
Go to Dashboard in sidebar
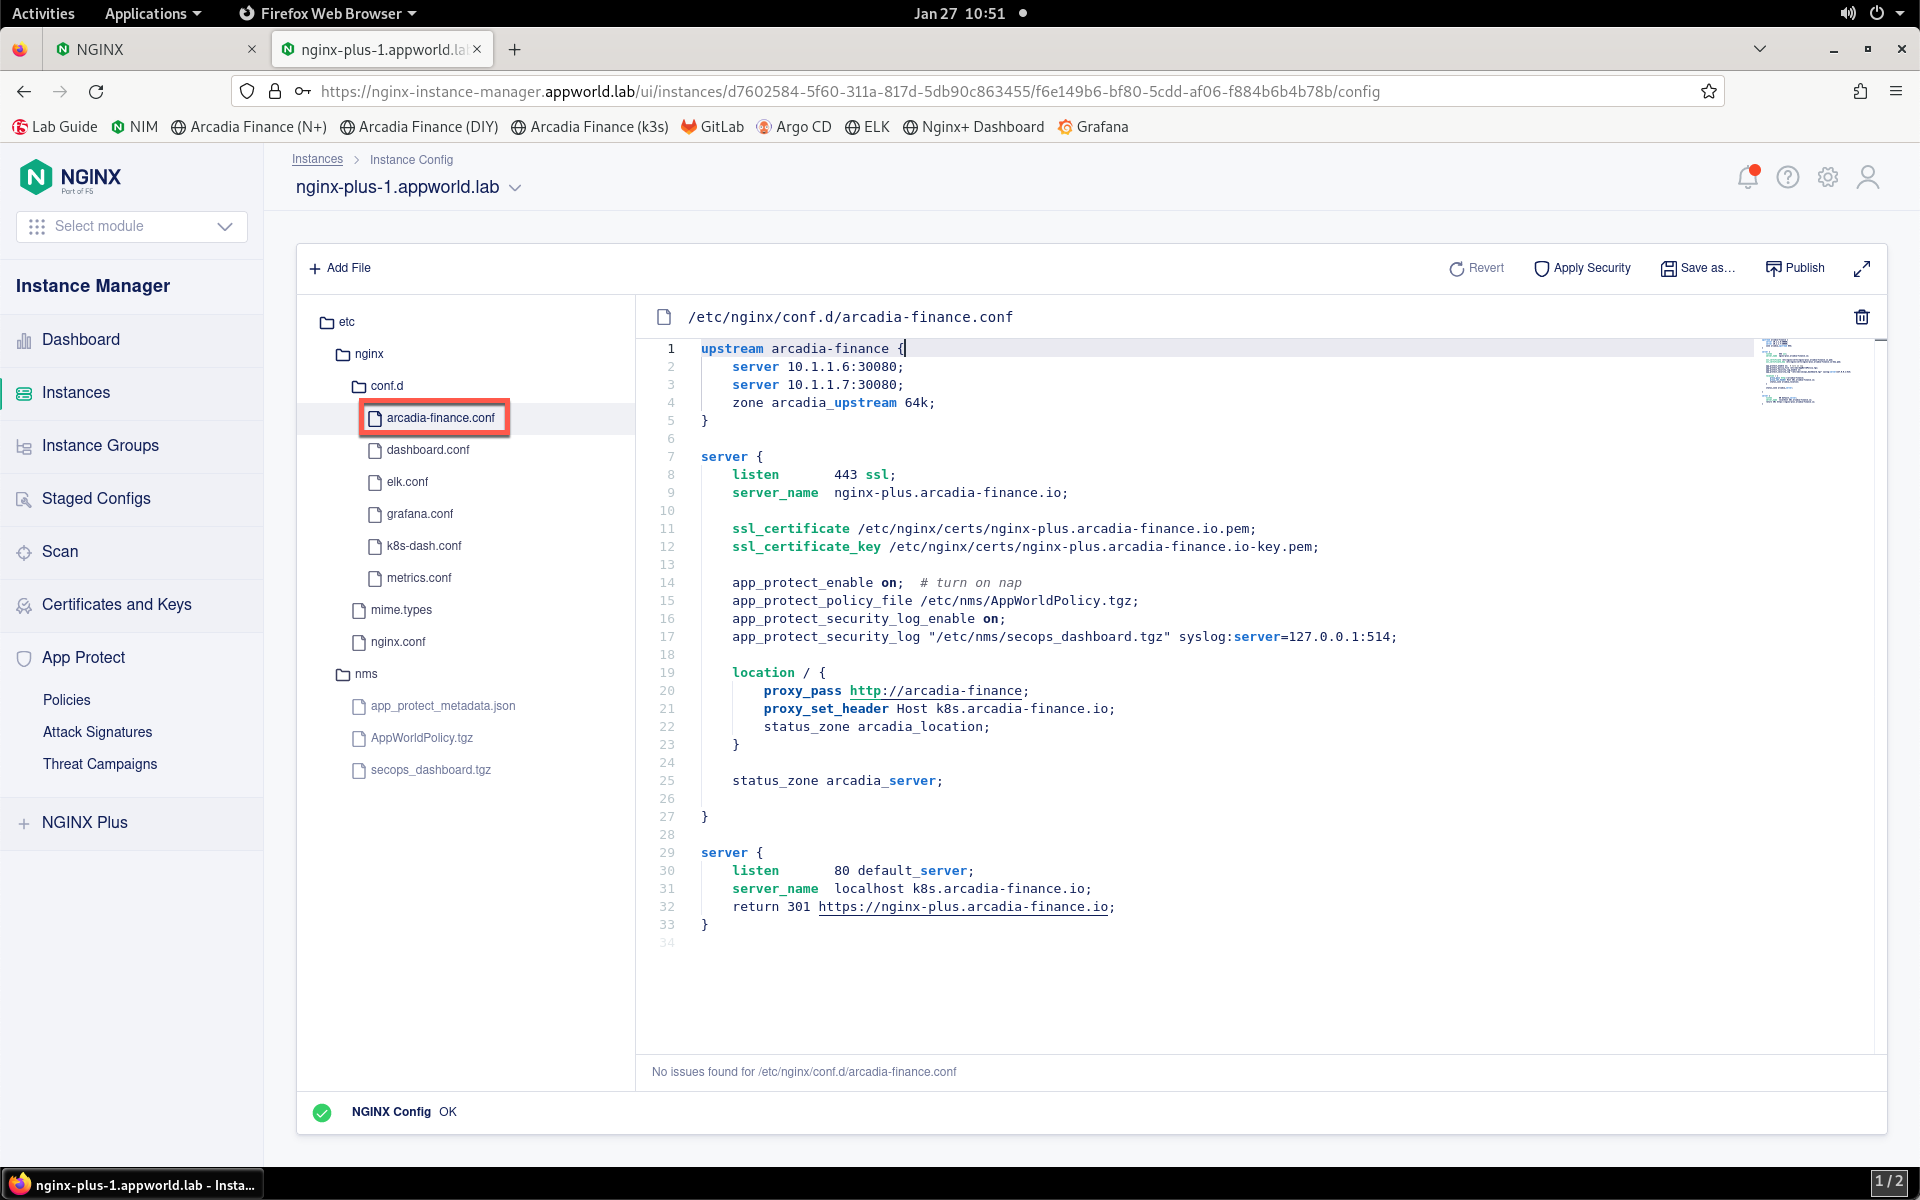click(132, 340)
